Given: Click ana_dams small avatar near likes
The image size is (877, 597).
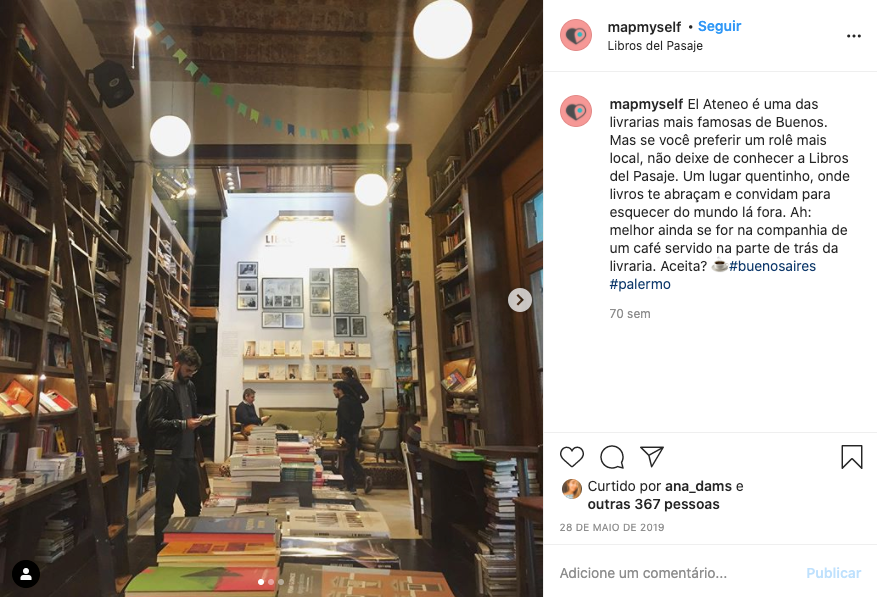Looking at the screenshot, I should (572, 488).
